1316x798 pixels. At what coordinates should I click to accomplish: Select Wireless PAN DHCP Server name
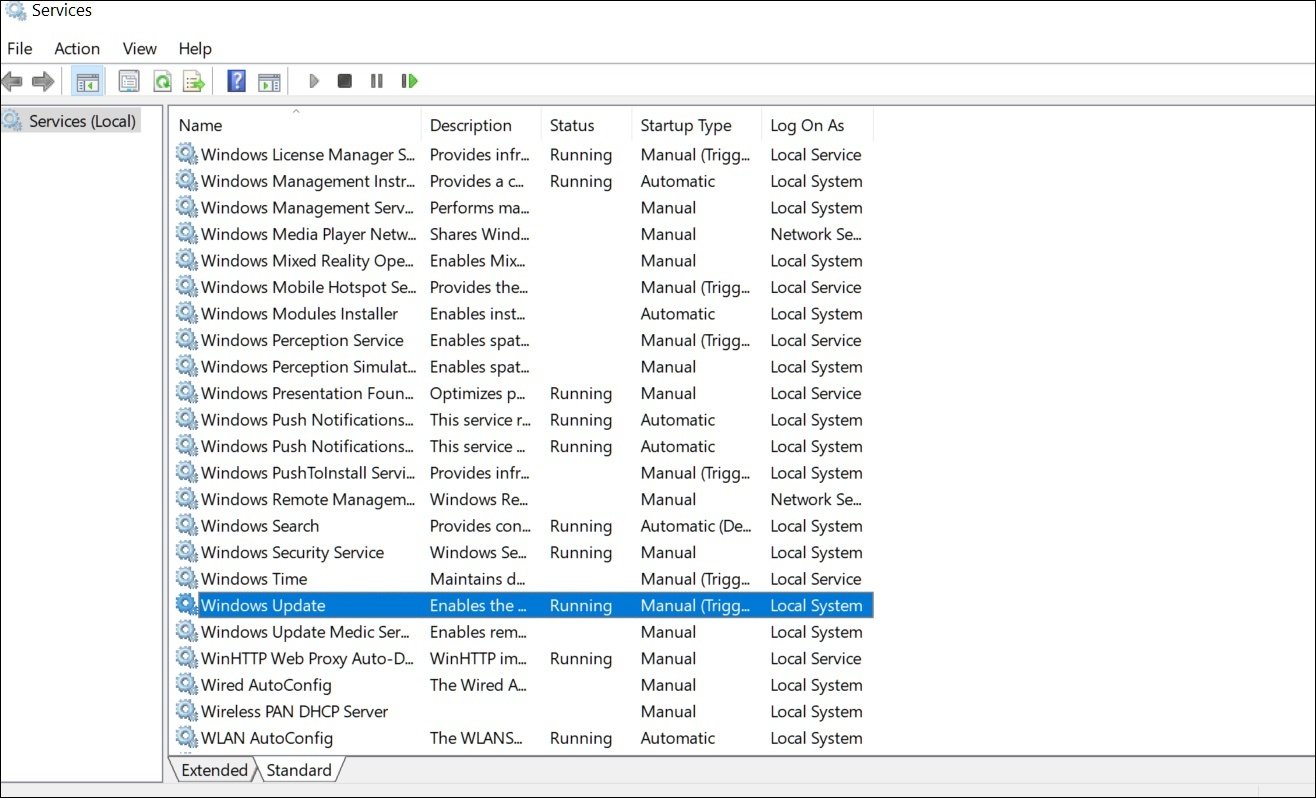tap(295, 711)
